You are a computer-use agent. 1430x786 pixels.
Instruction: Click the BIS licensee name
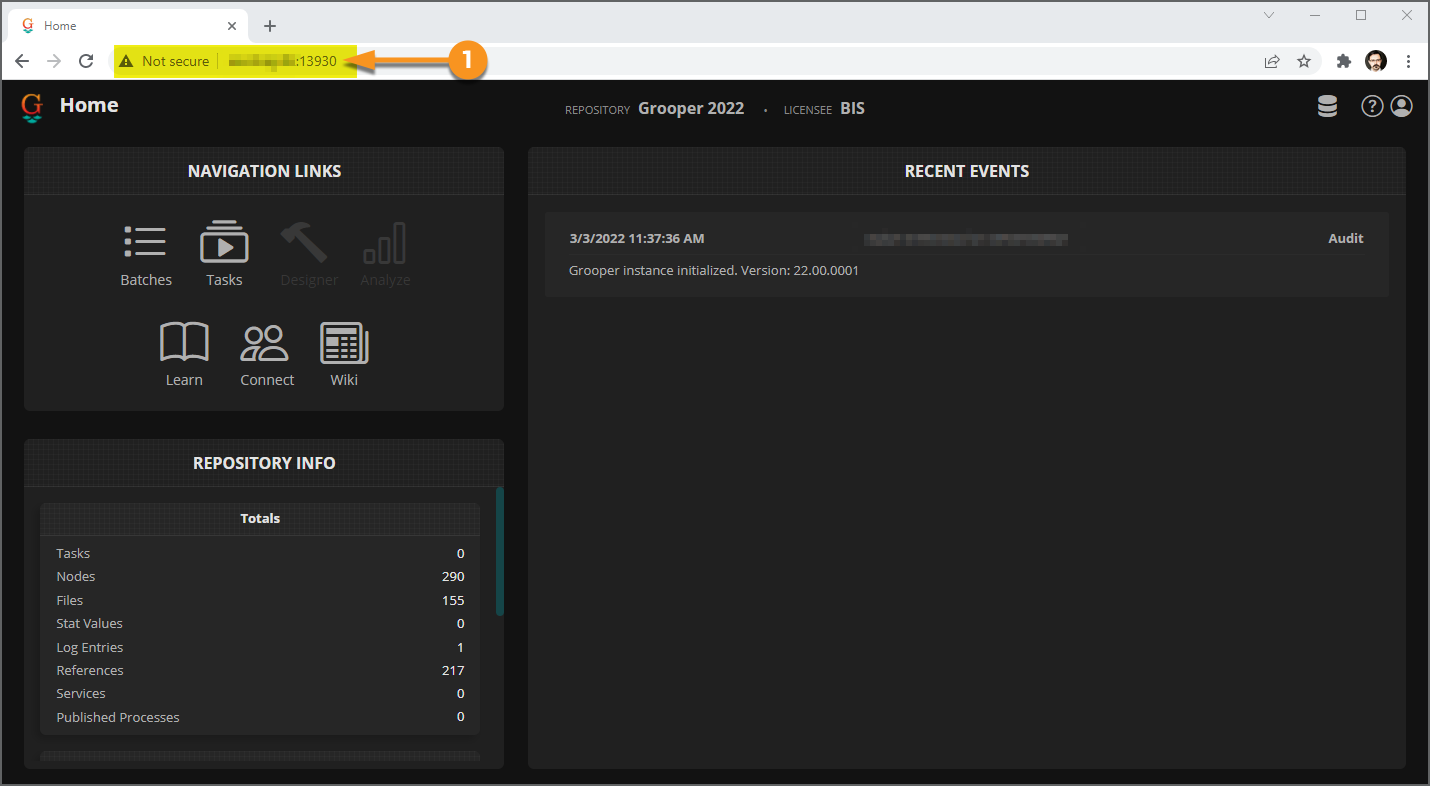coord(852,108)
